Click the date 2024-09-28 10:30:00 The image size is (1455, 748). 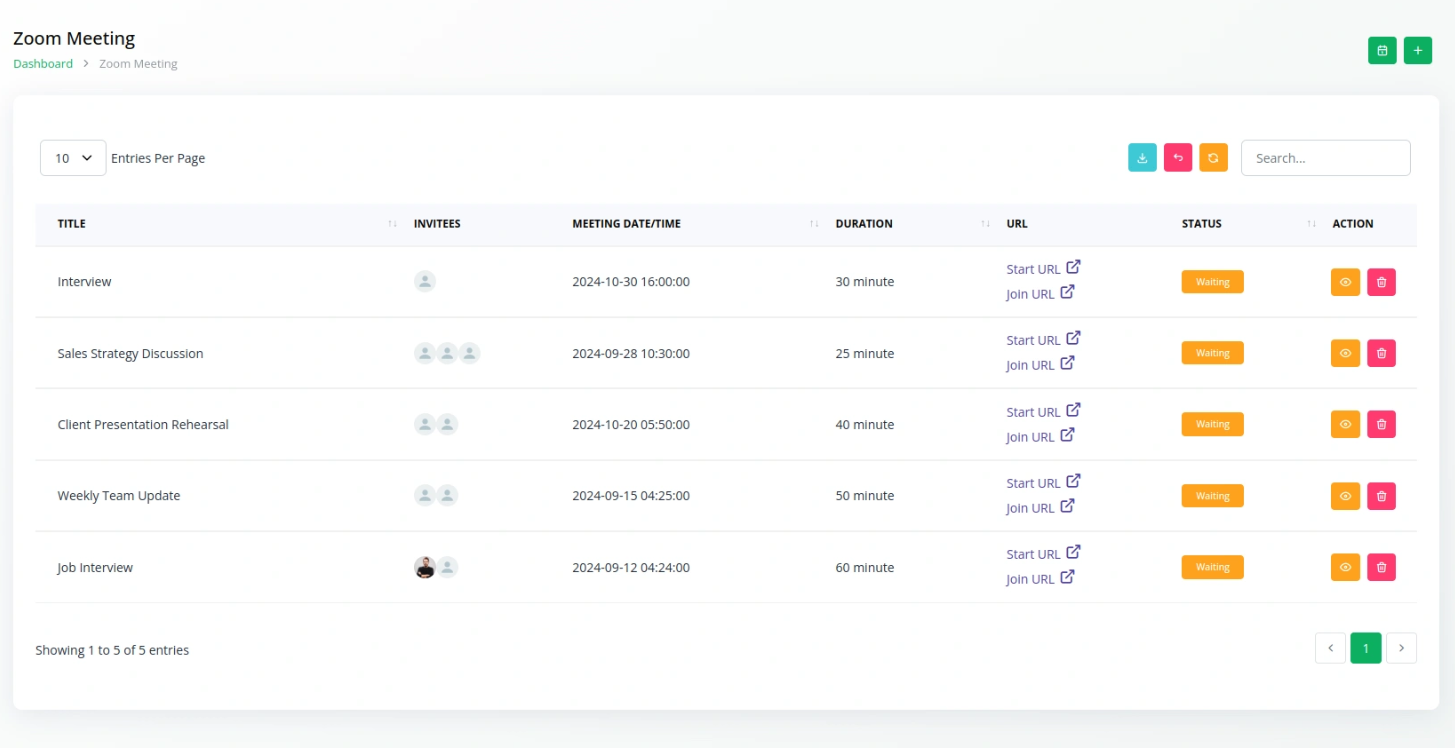pos(631,353)
